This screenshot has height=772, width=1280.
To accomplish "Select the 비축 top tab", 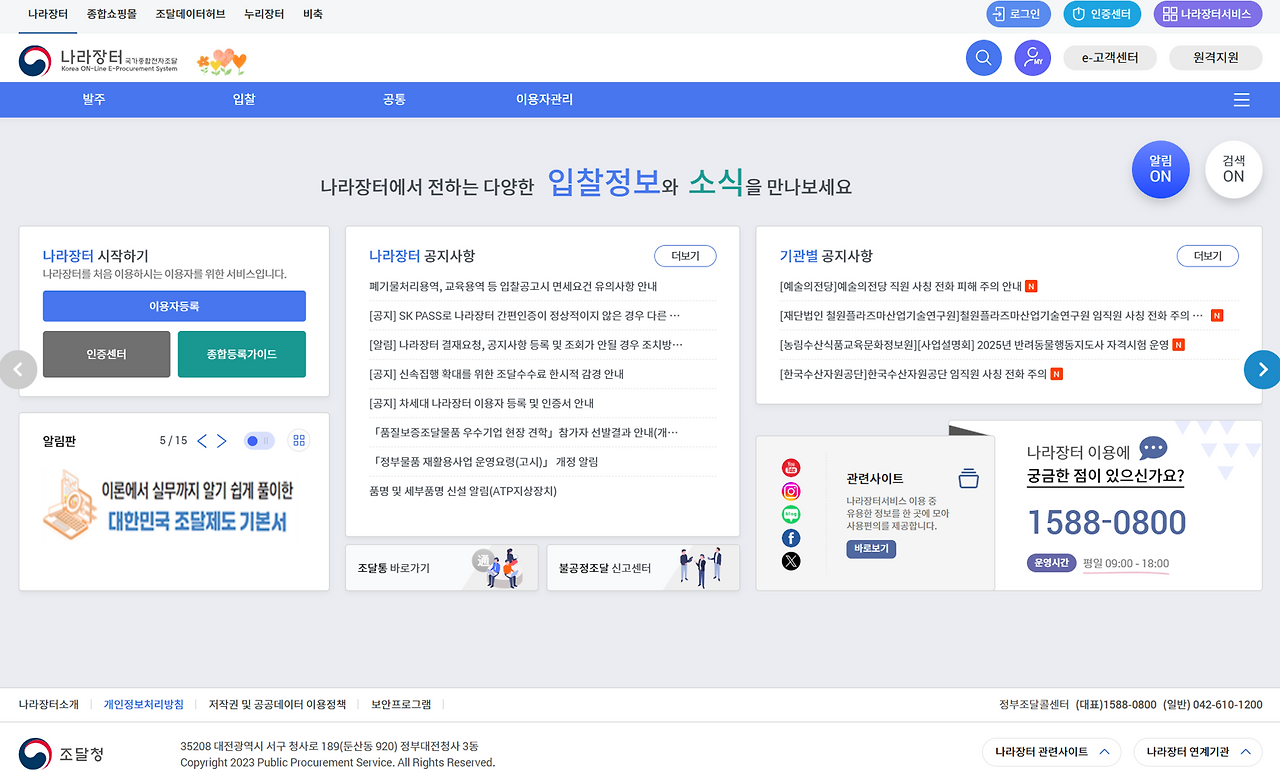I will point(312,15).
